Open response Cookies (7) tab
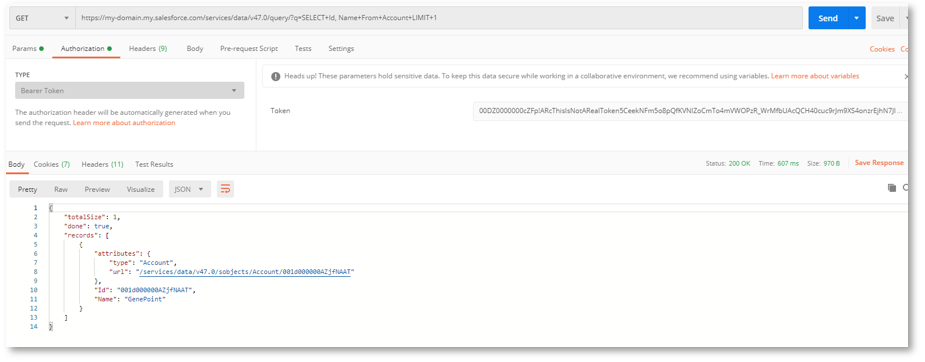Image resolution: width=925 pixels, height=362 pixels. pyautogui.click(x=52, y=164)
